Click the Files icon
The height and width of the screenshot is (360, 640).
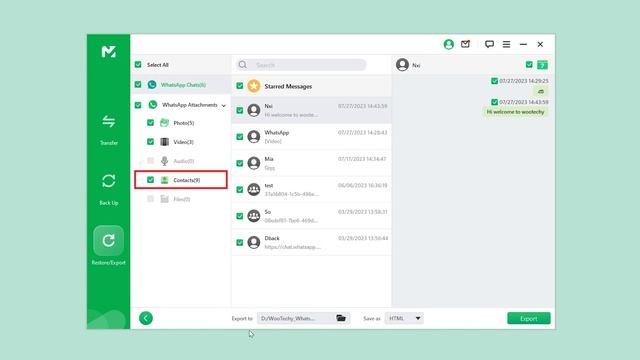[x=164, y=199]
